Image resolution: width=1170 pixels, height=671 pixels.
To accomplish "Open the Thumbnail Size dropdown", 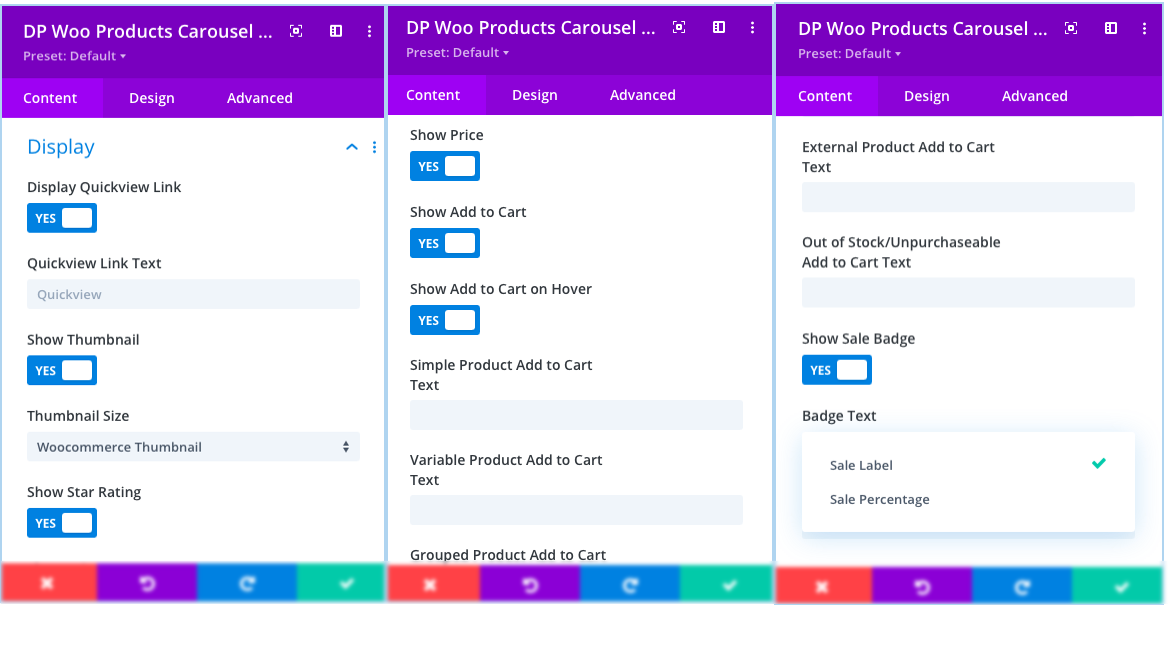I will [193, 446].
